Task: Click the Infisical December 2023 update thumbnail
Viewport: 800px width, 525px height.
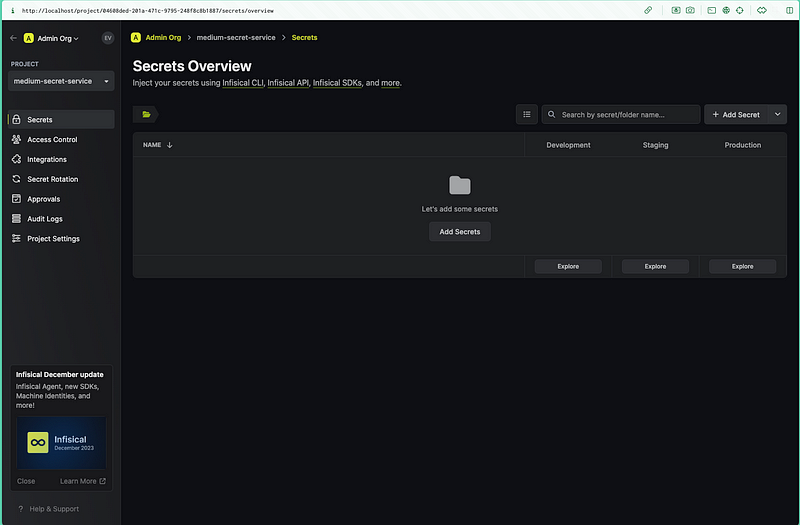Action: click(x=61, y=443)
